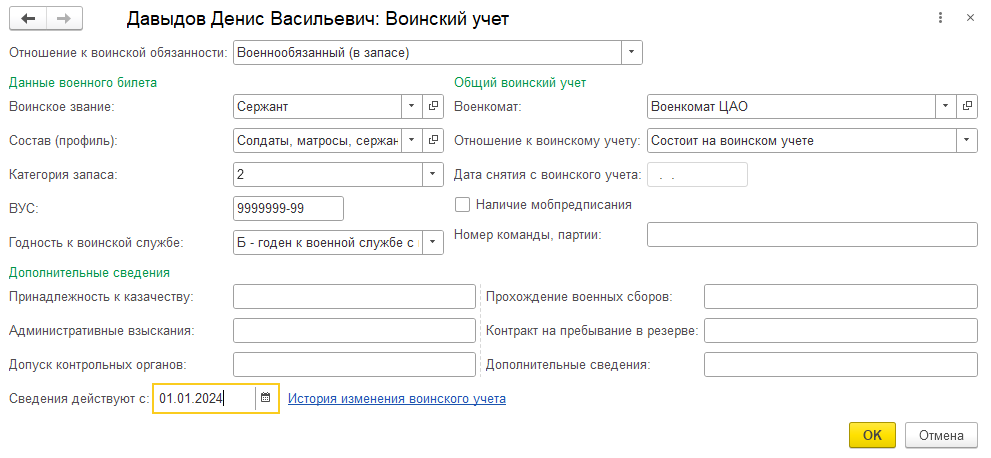Open Воинское звание item via open-form icon
Image resolution: width=991 pixels, height=458 pixels.
(x=433, y=106)
